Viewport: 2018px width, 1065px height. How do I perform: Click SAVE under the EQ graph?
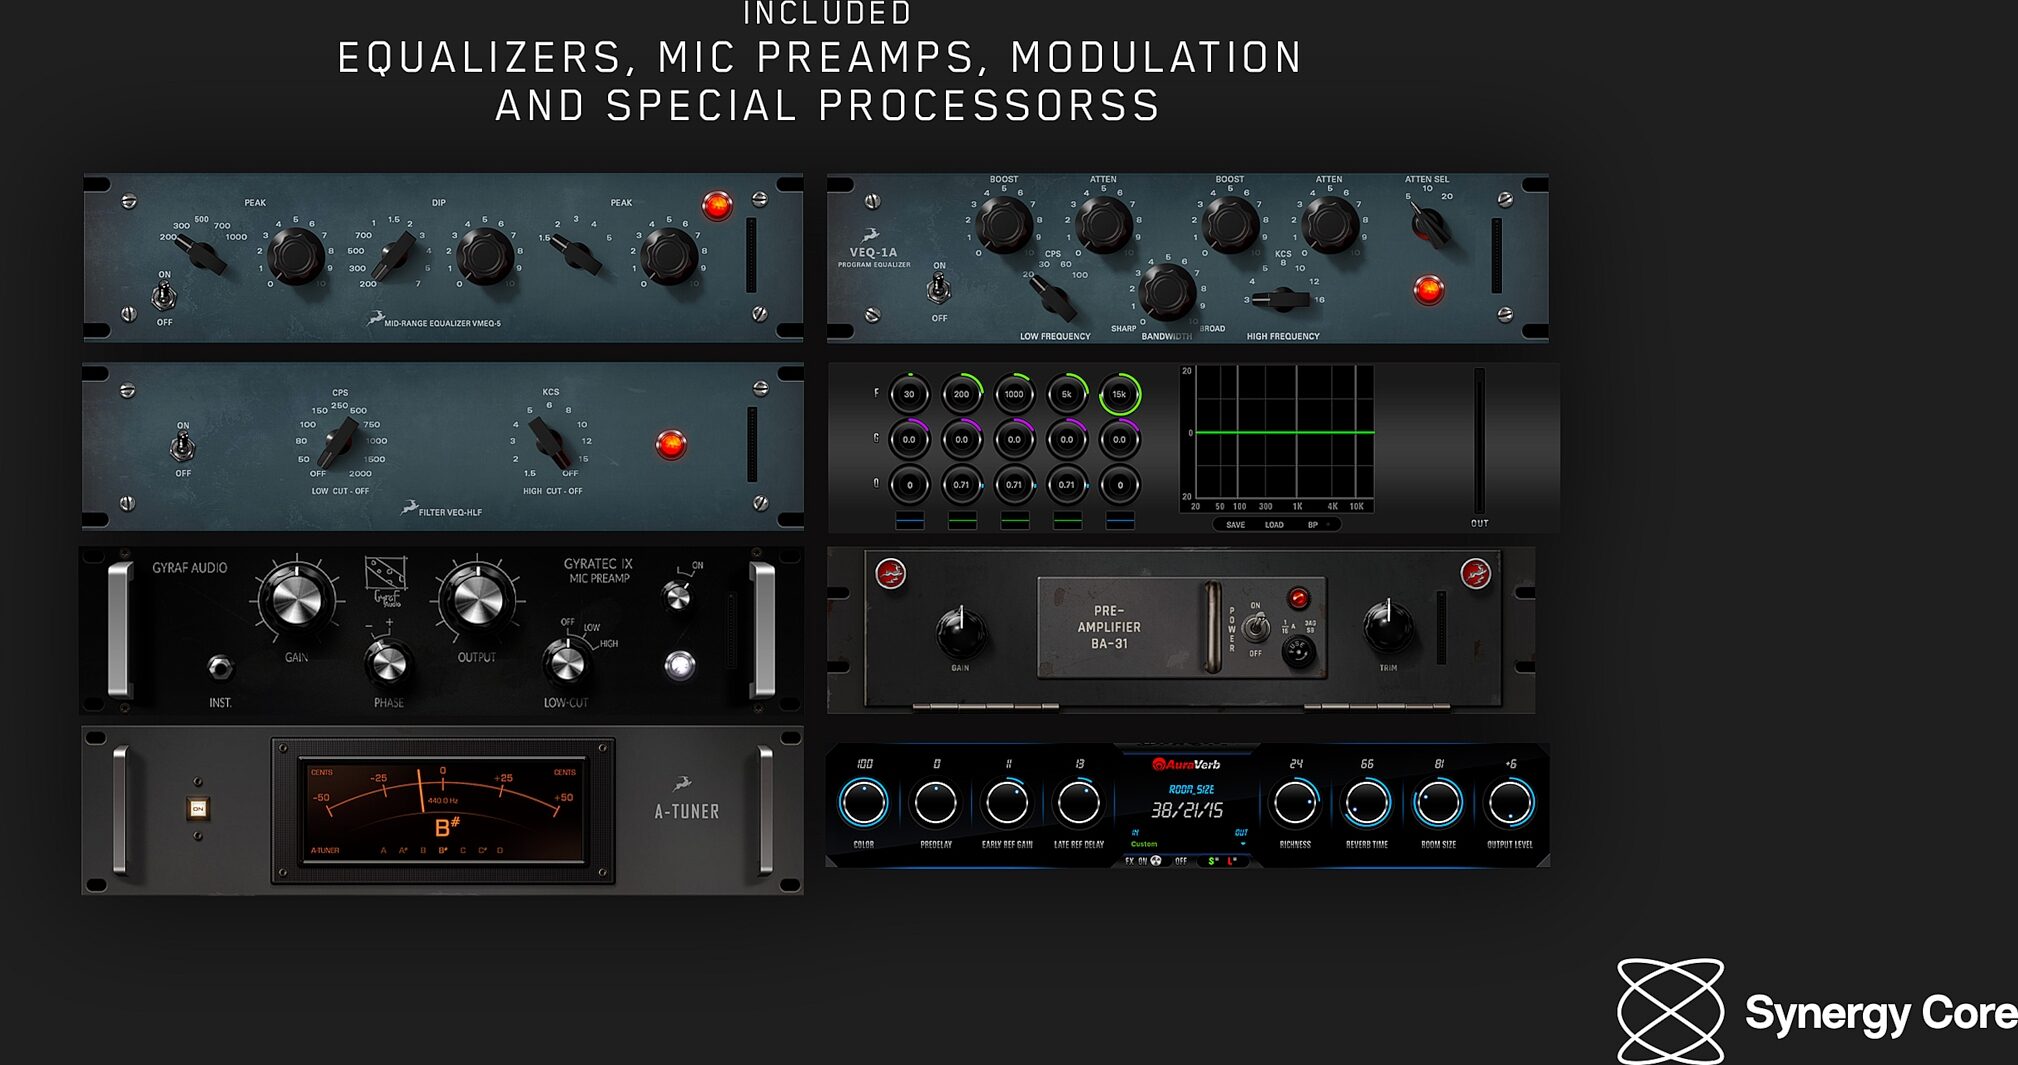click(1236, 524)
